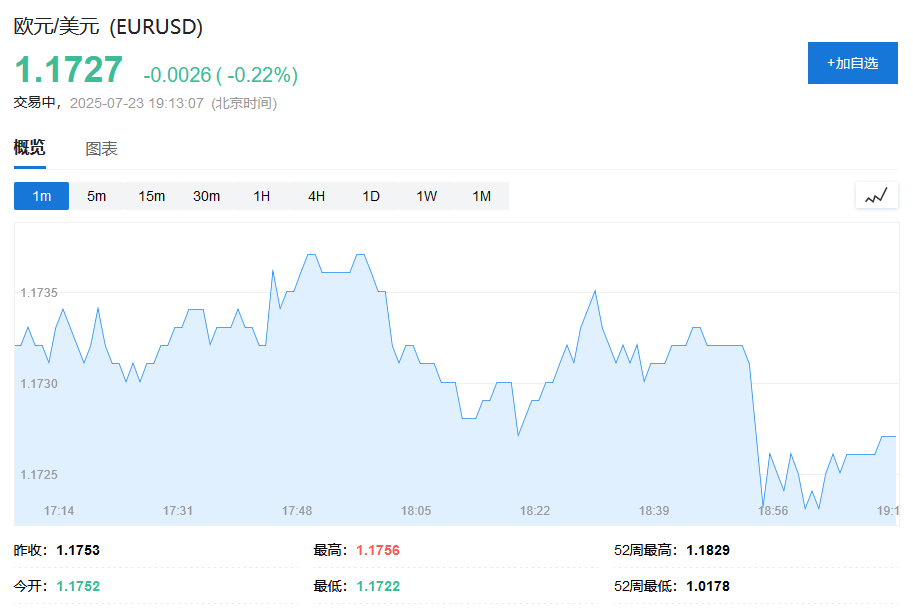Click the 1.1735 price axis label
913x610 pixels.
pos(39,293)
